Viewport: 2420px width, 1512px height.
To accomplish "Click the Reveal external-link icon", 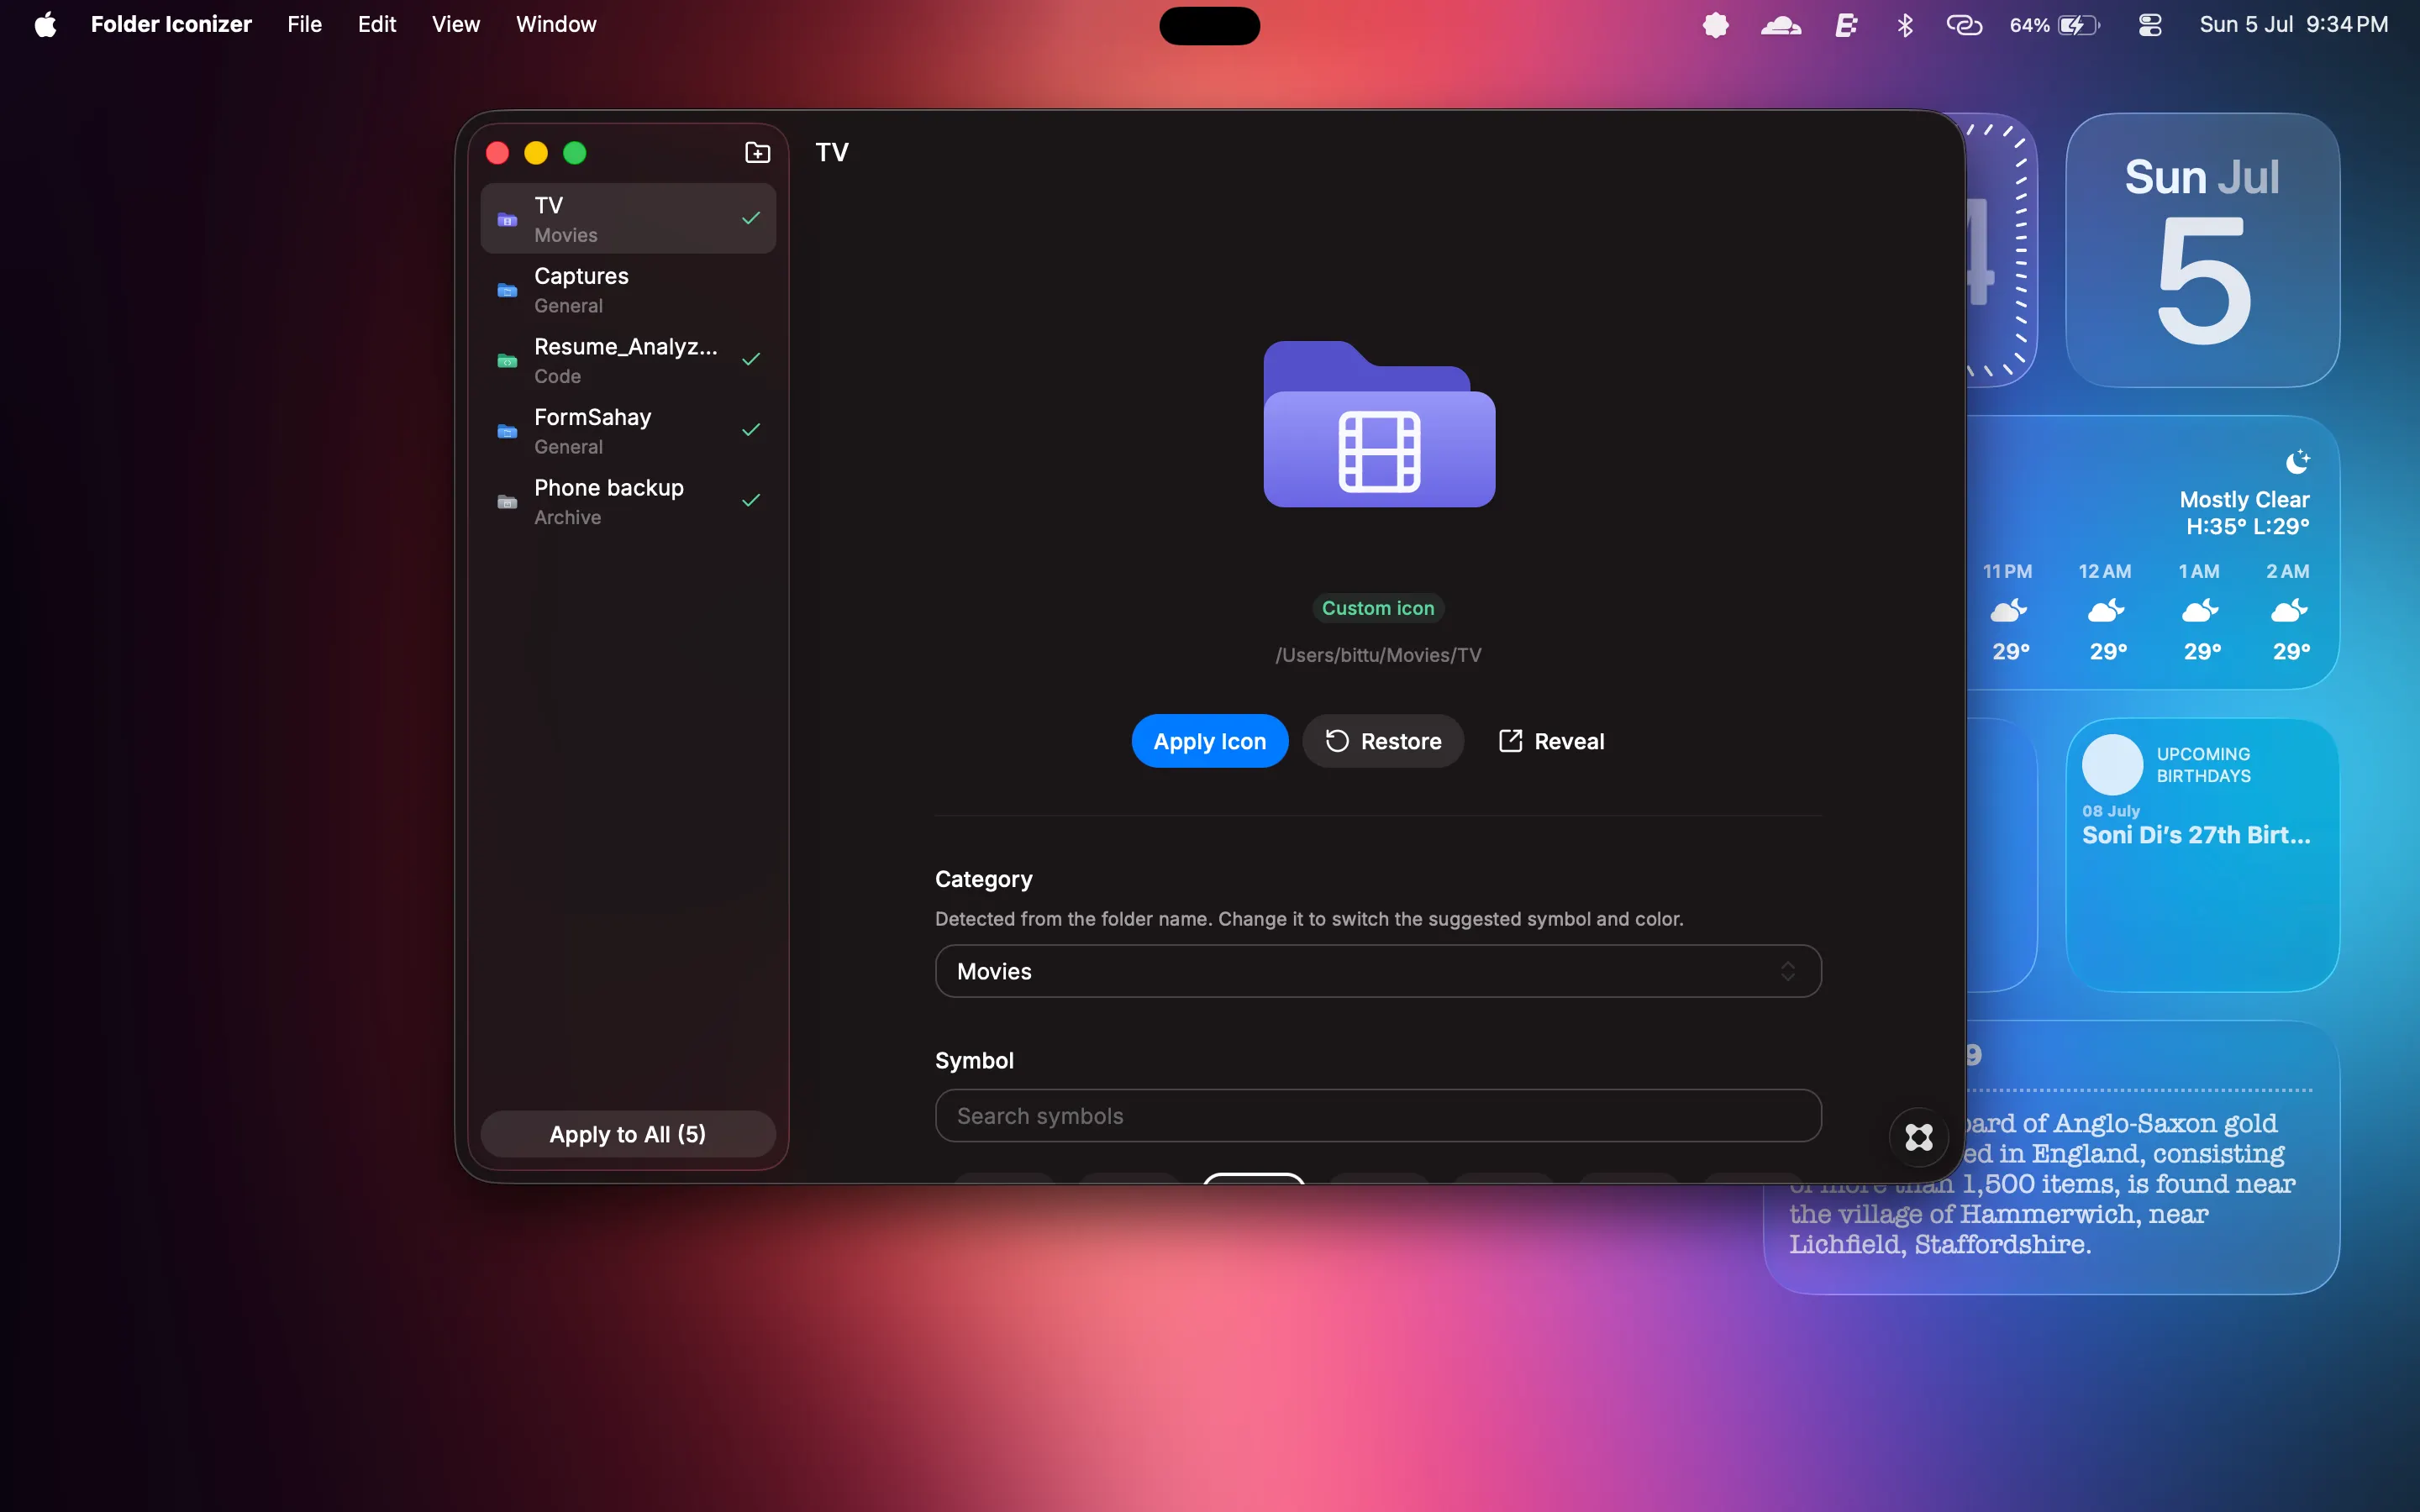I will click(x=1510, y=741).
